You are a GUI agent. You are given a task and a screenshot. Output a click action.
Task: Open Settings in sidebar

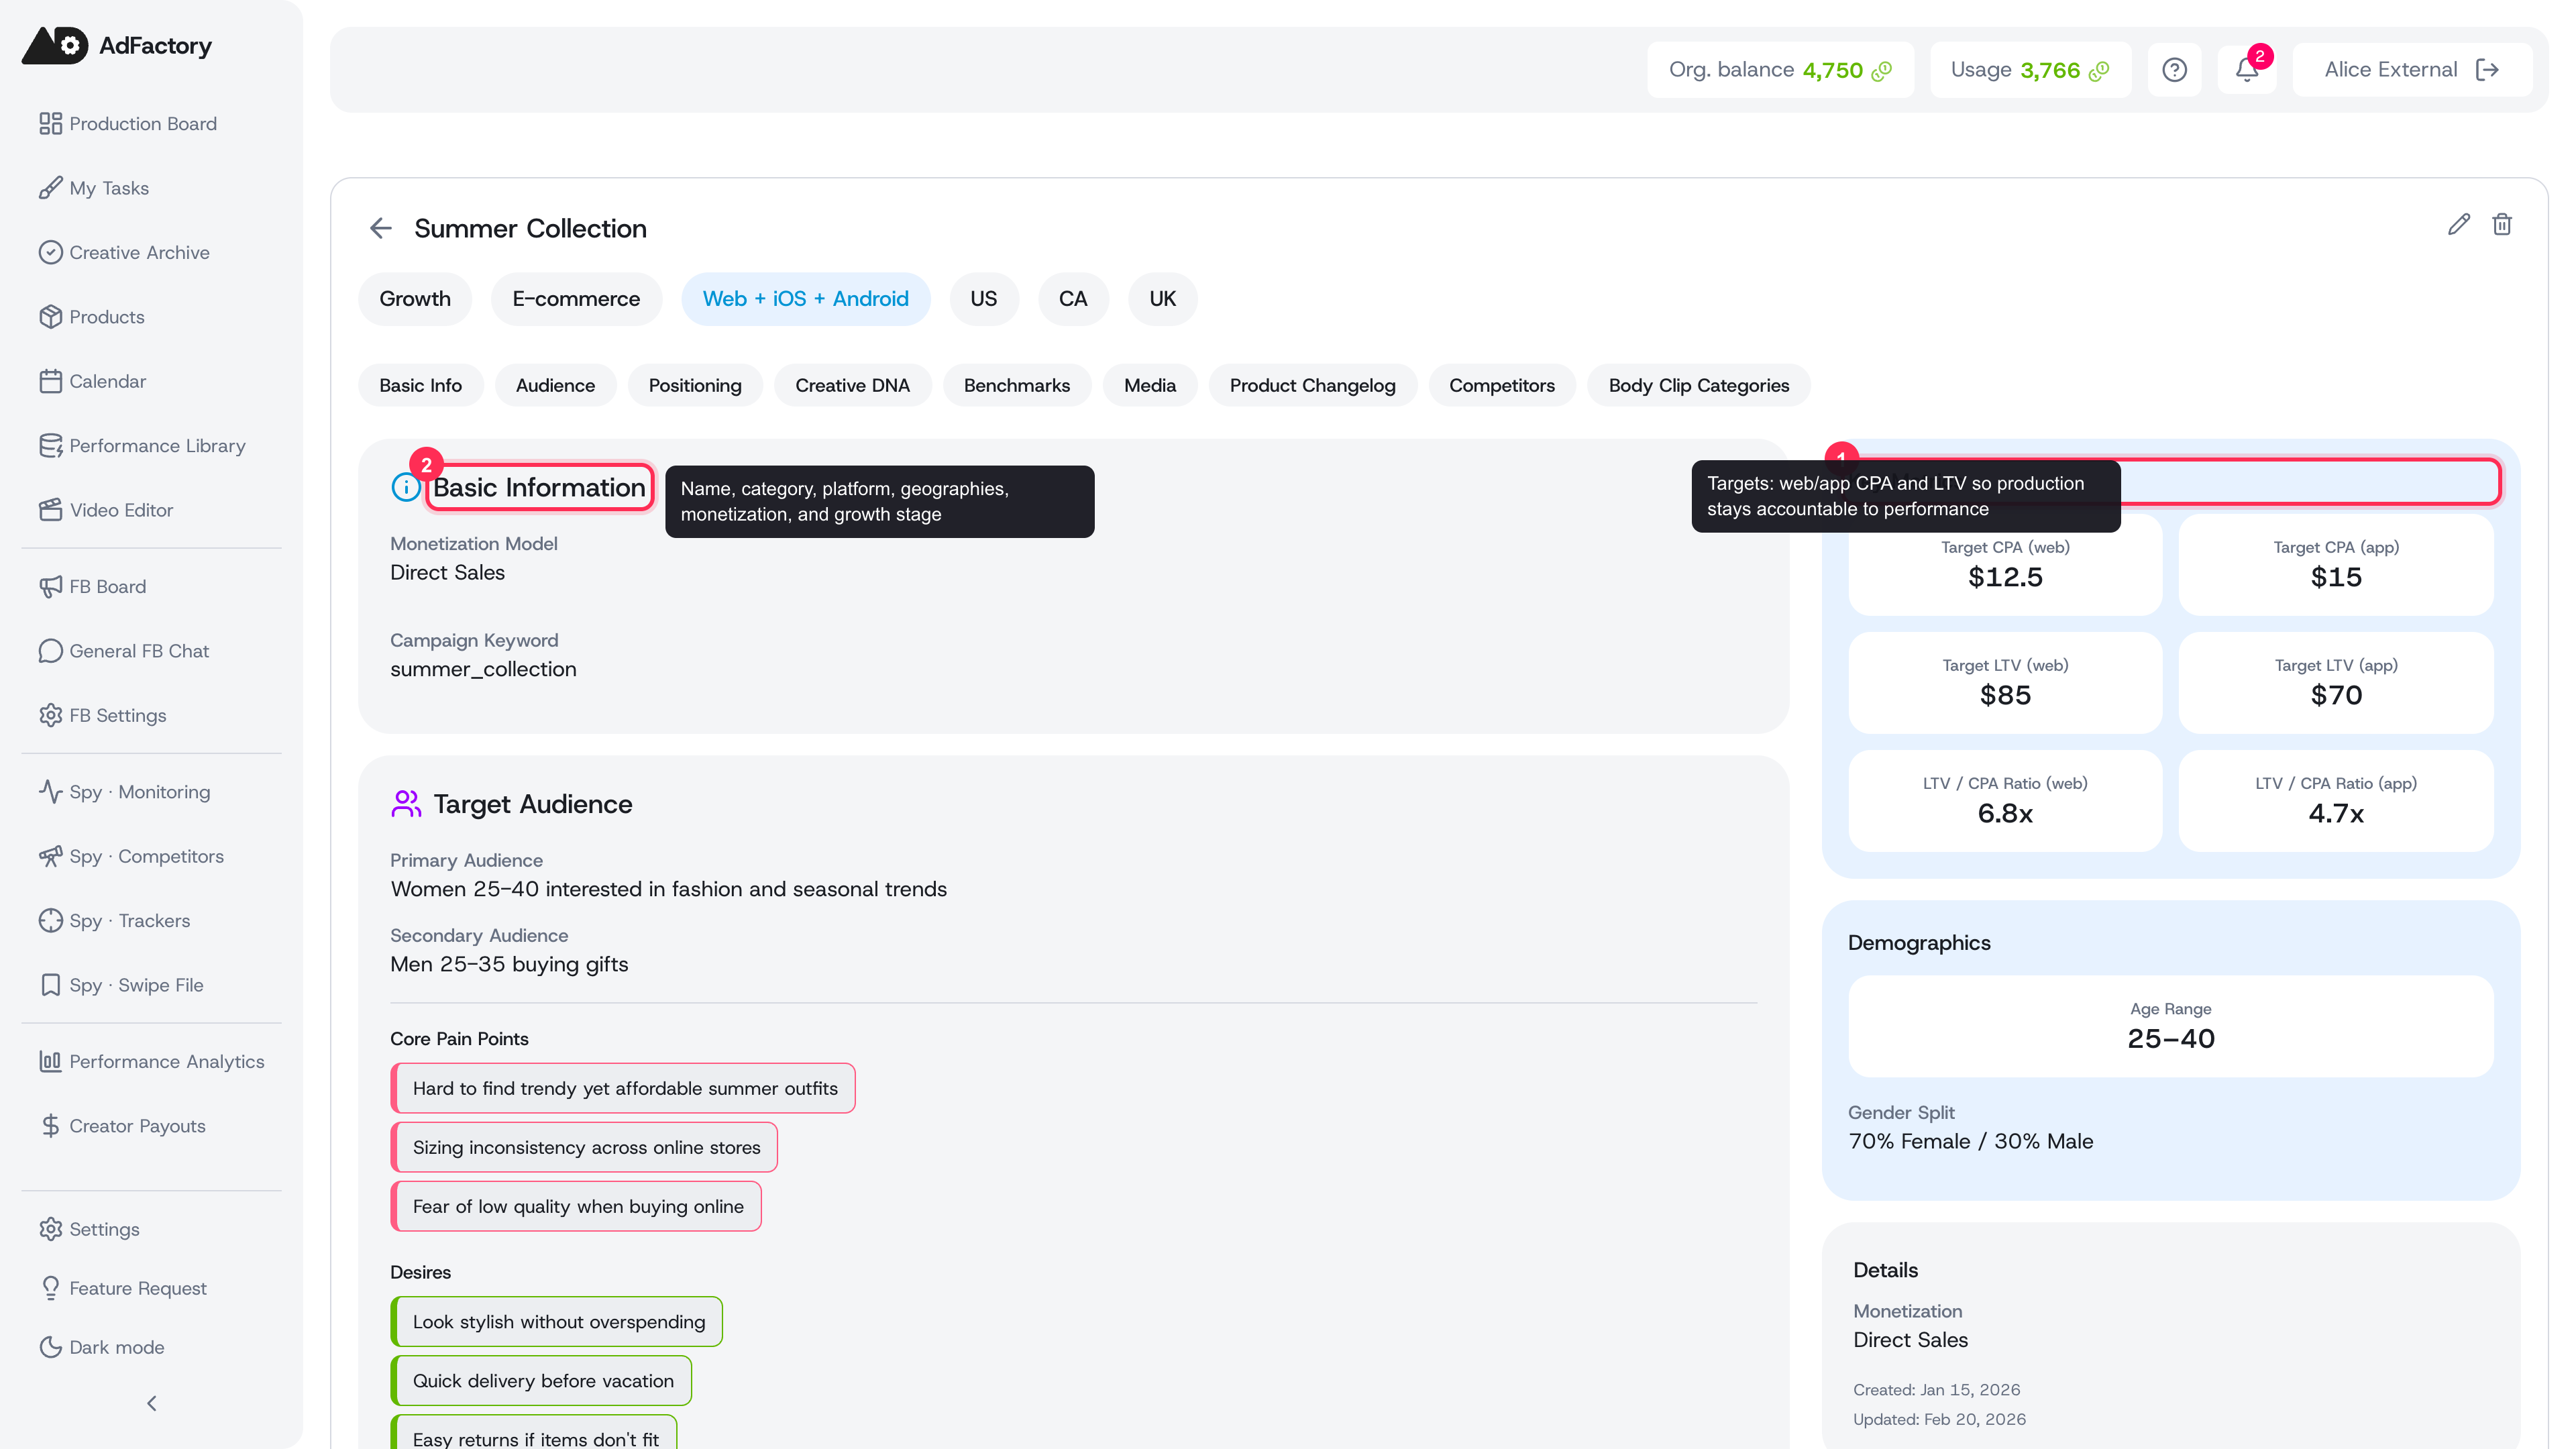click(89, 1229)
